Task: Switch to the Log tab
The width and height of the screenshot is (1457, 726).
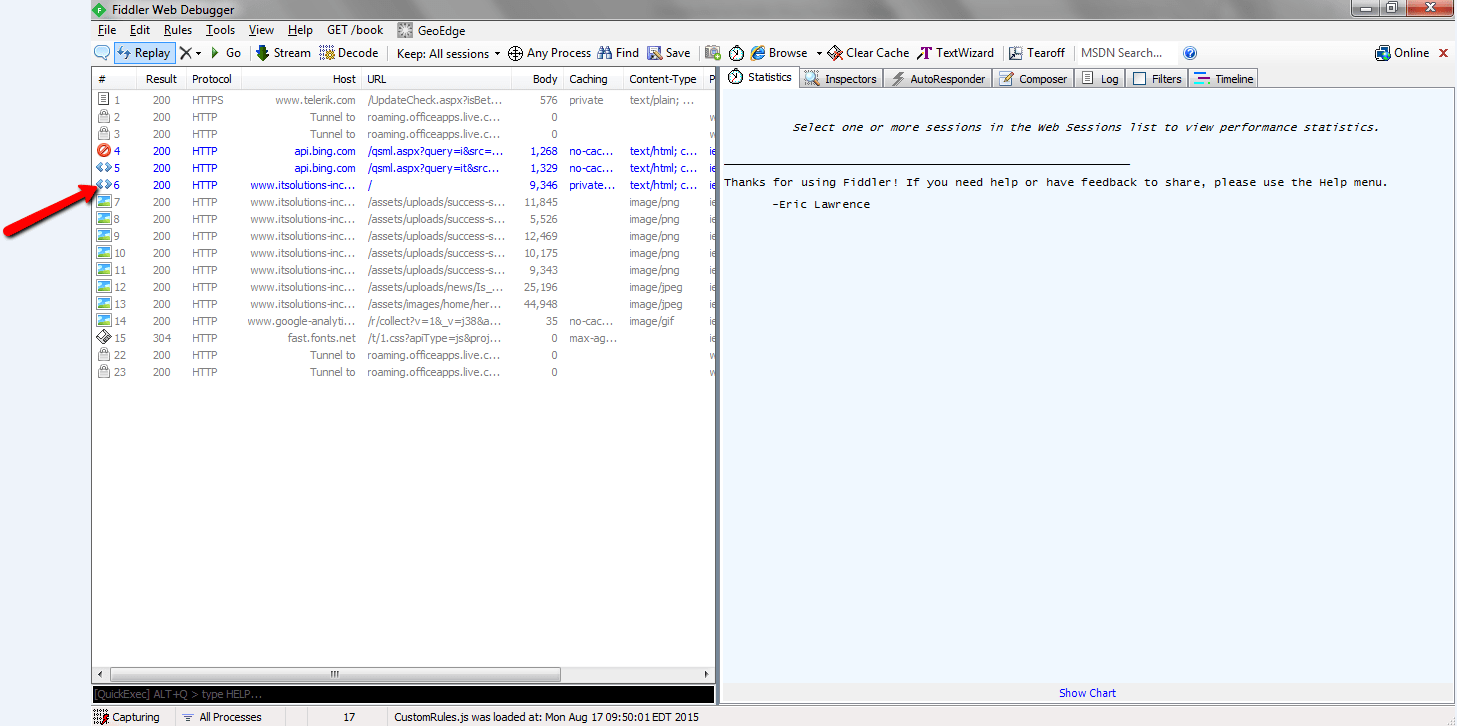Action: click(x=1101, y=79)
